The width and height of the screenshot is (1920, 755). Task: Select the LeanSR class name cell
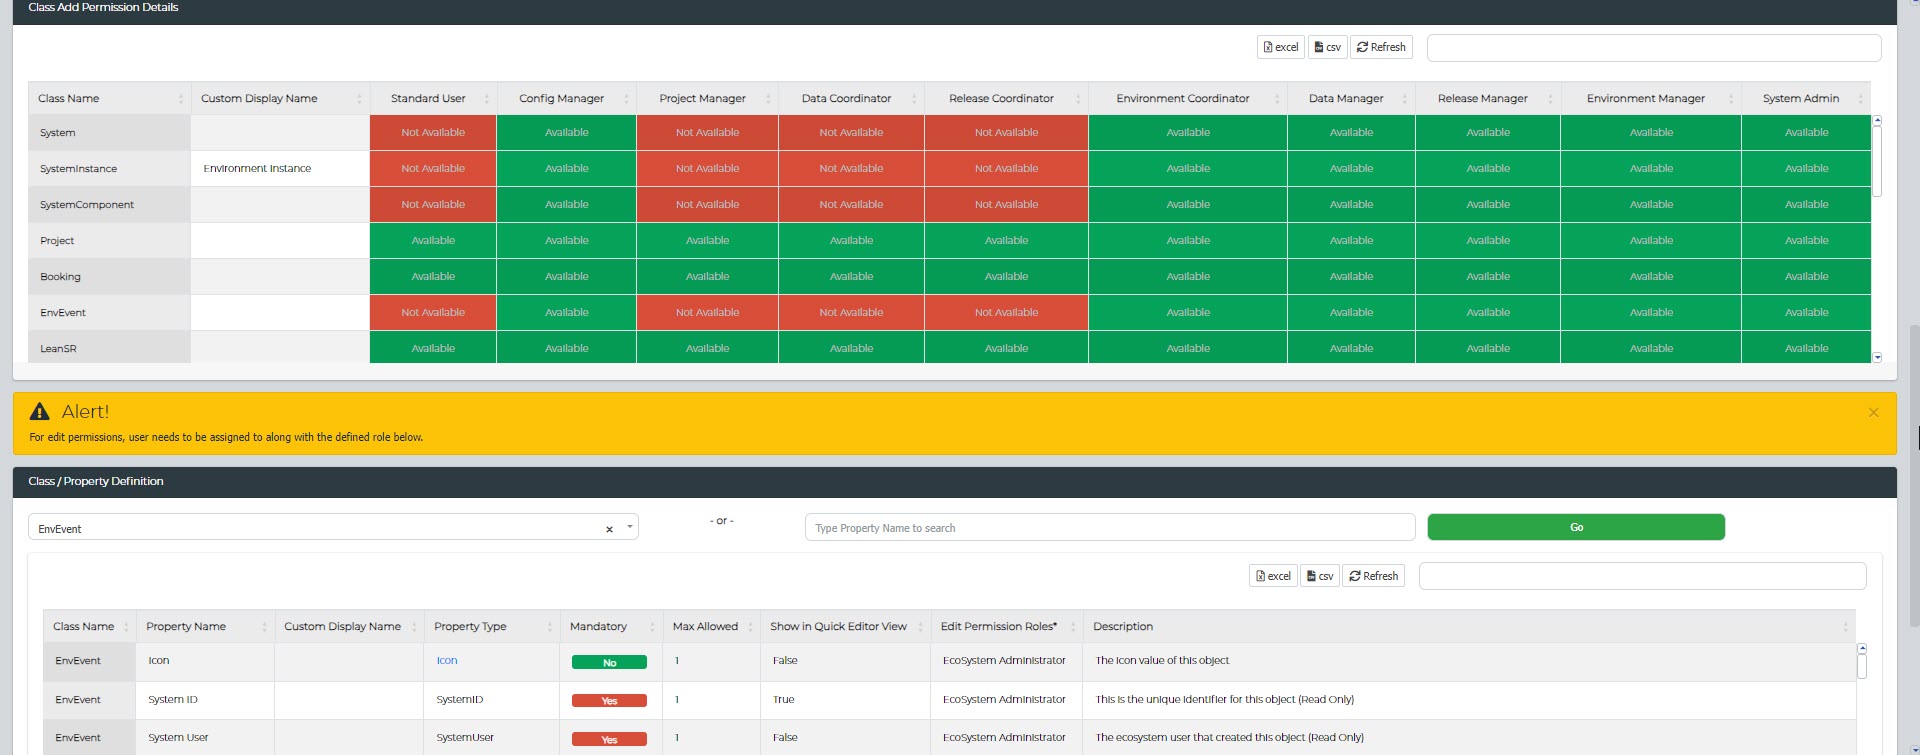pyautogui.click(x=109, y=347)
